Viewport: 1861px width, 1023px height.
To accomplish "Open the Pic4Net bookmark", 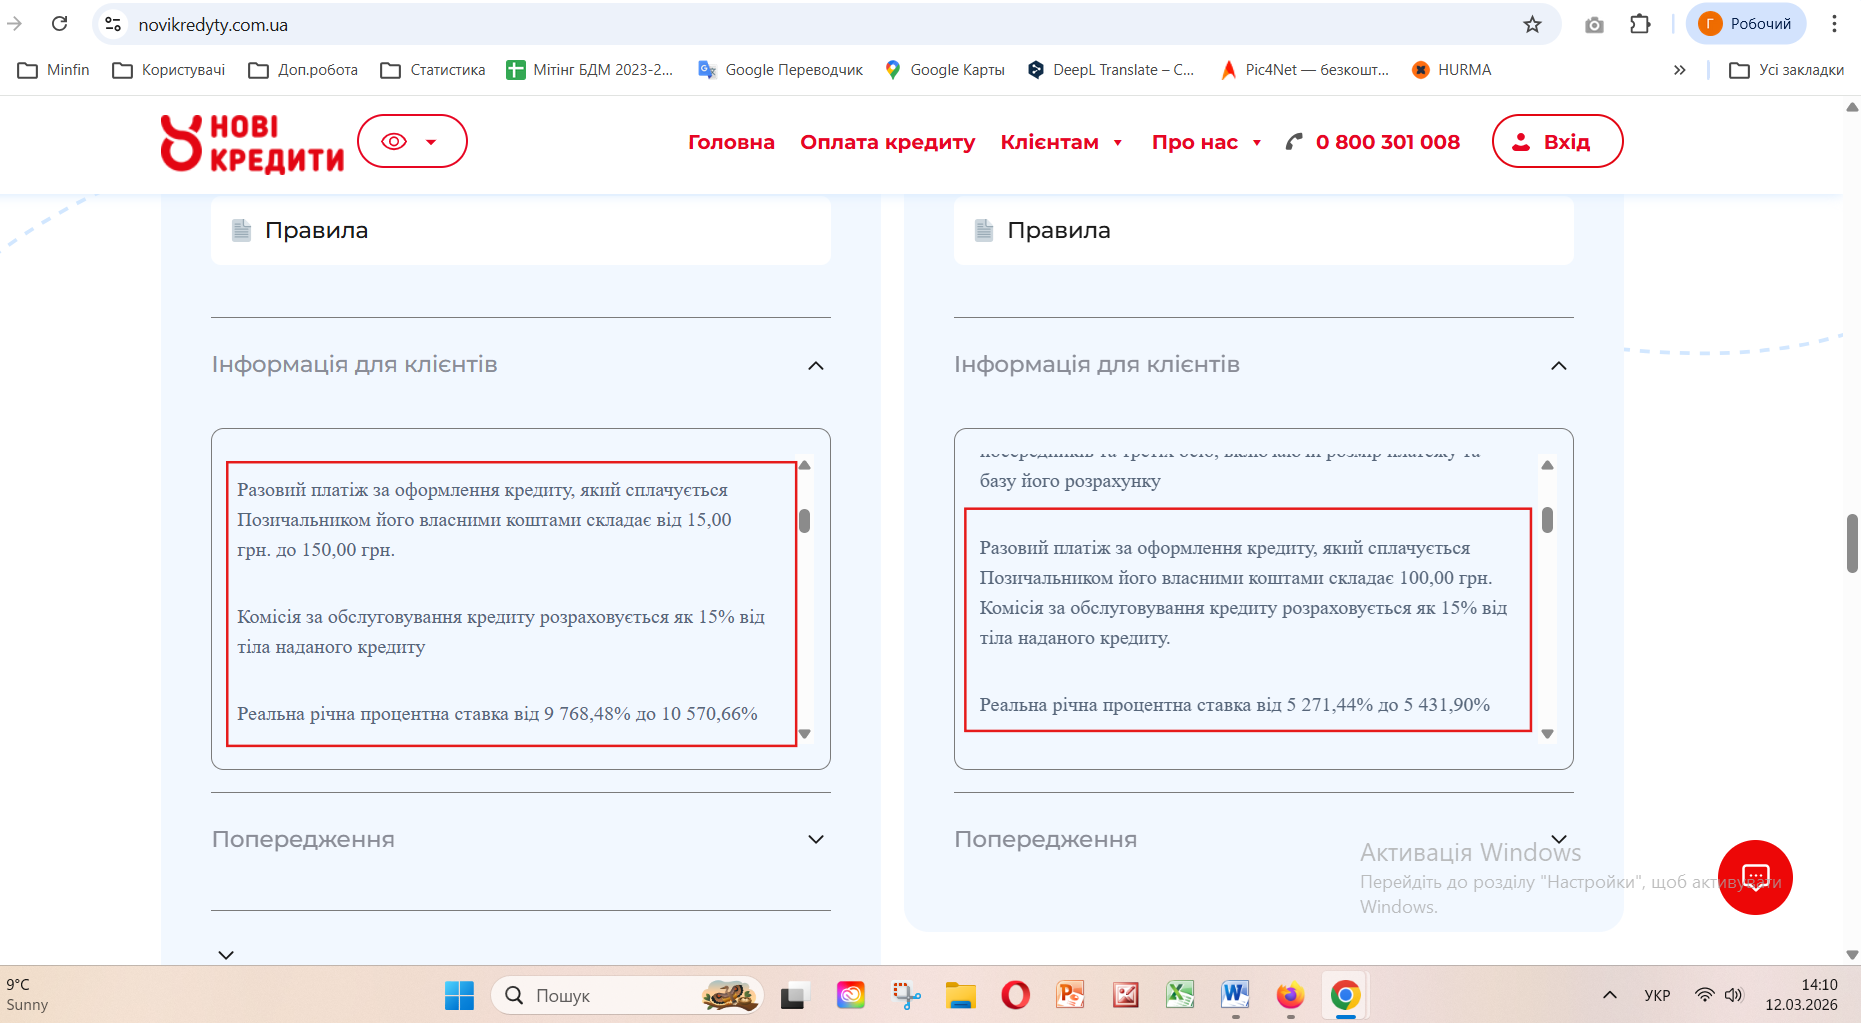I will pos(1304,70).
